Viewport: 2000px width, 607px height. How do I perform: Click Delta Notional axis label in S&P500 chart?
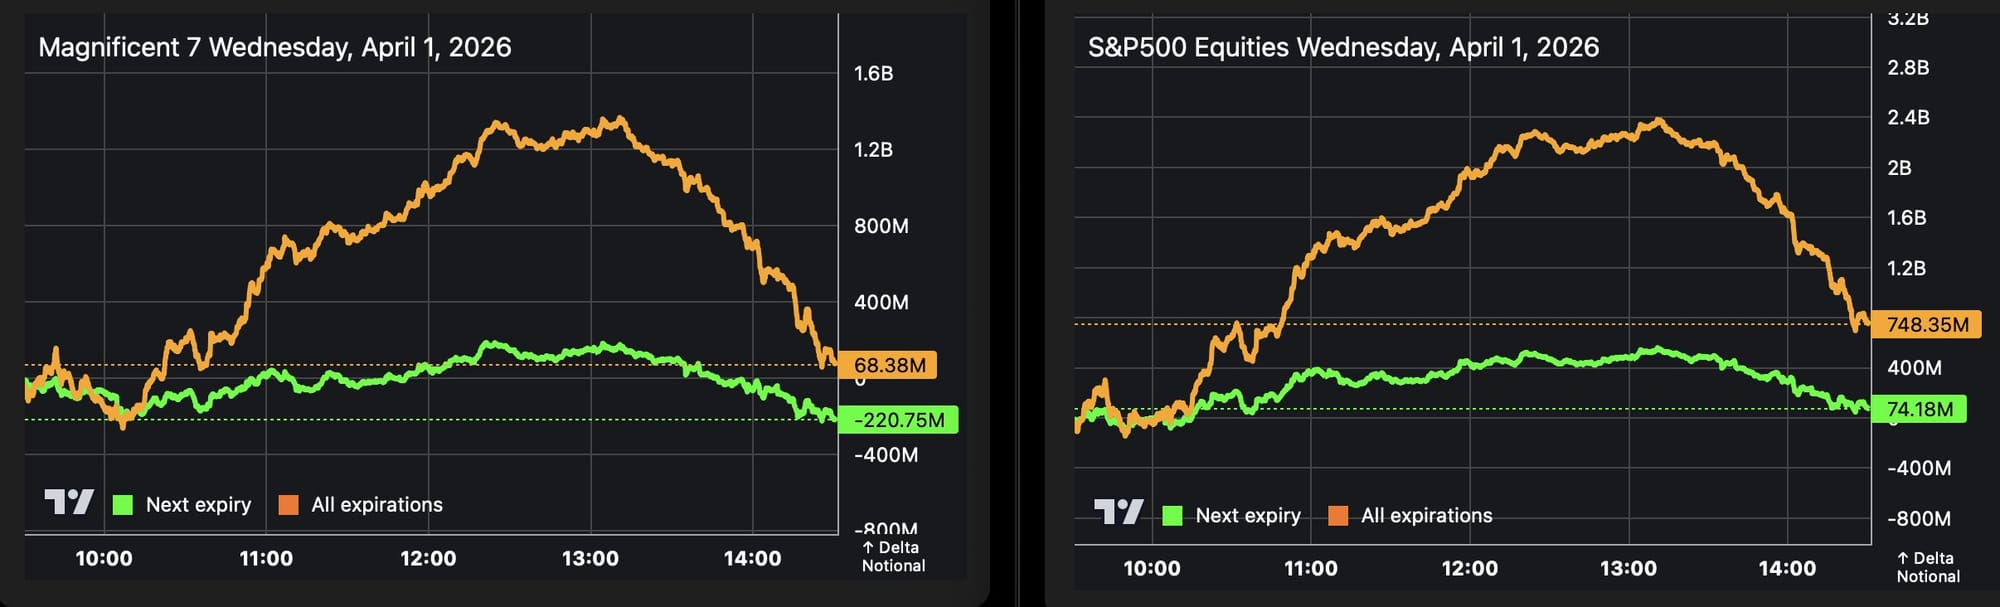click(1927, 567)
